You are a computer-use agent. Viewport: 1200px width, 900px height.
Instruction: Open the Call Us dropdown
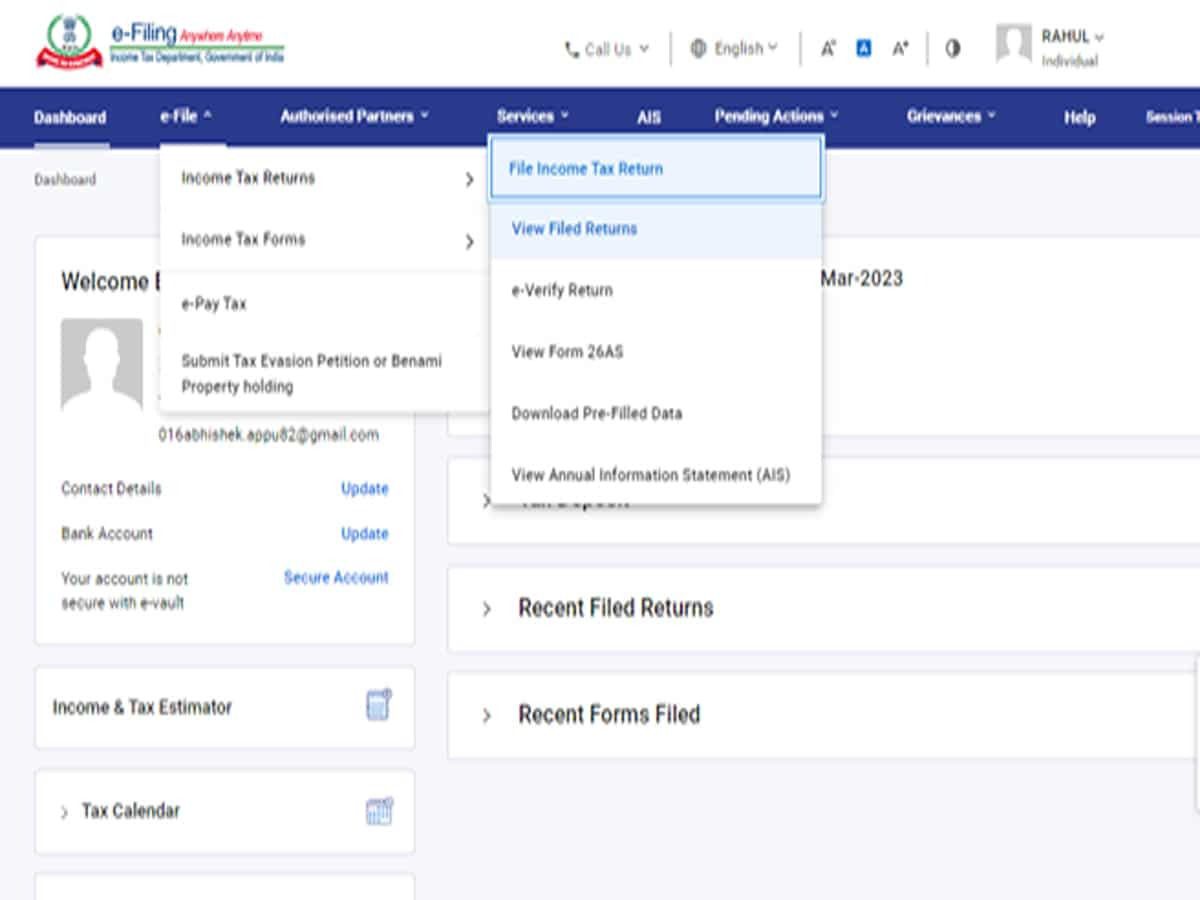(607, 49)
